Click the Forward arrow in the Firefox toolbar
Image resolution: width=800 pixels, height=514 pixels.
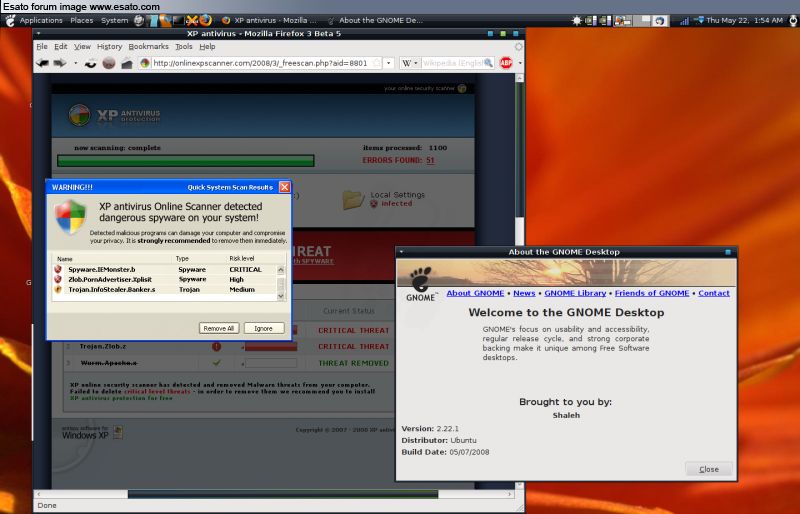pyautogui.click(x=60, y=63)
